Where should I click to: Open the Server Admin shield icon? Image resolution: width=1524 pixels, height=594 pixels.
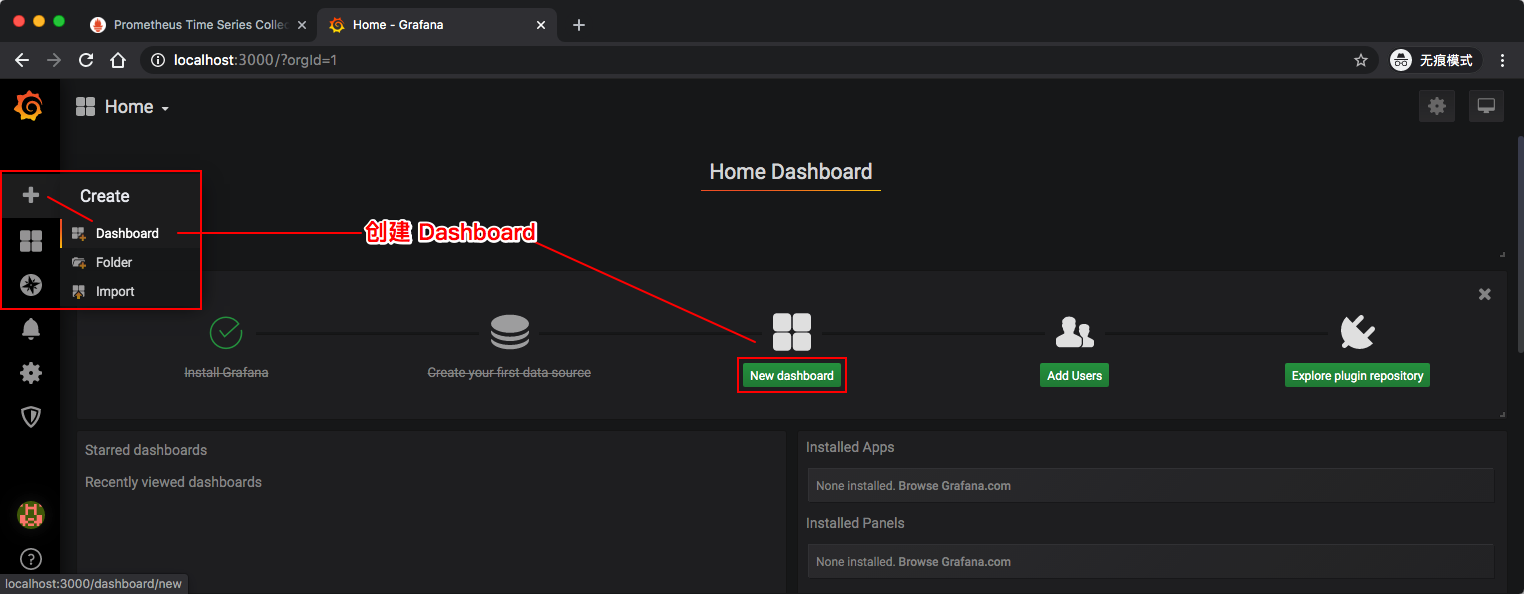pos(31,417)
